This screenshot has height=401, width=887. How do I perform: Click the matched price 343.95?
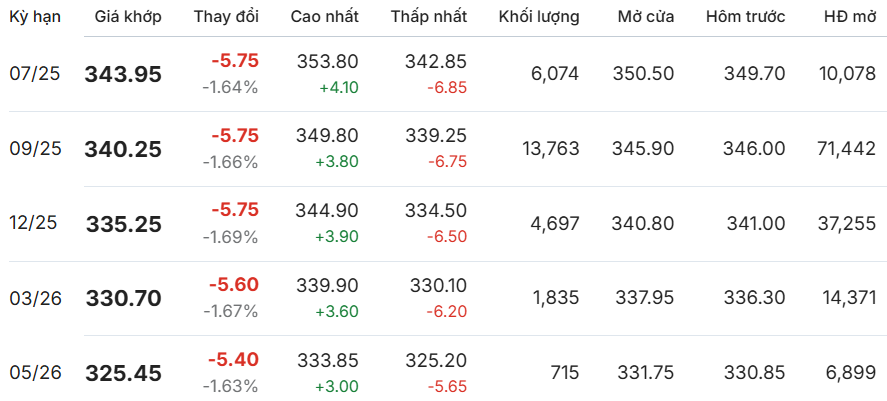123,74
